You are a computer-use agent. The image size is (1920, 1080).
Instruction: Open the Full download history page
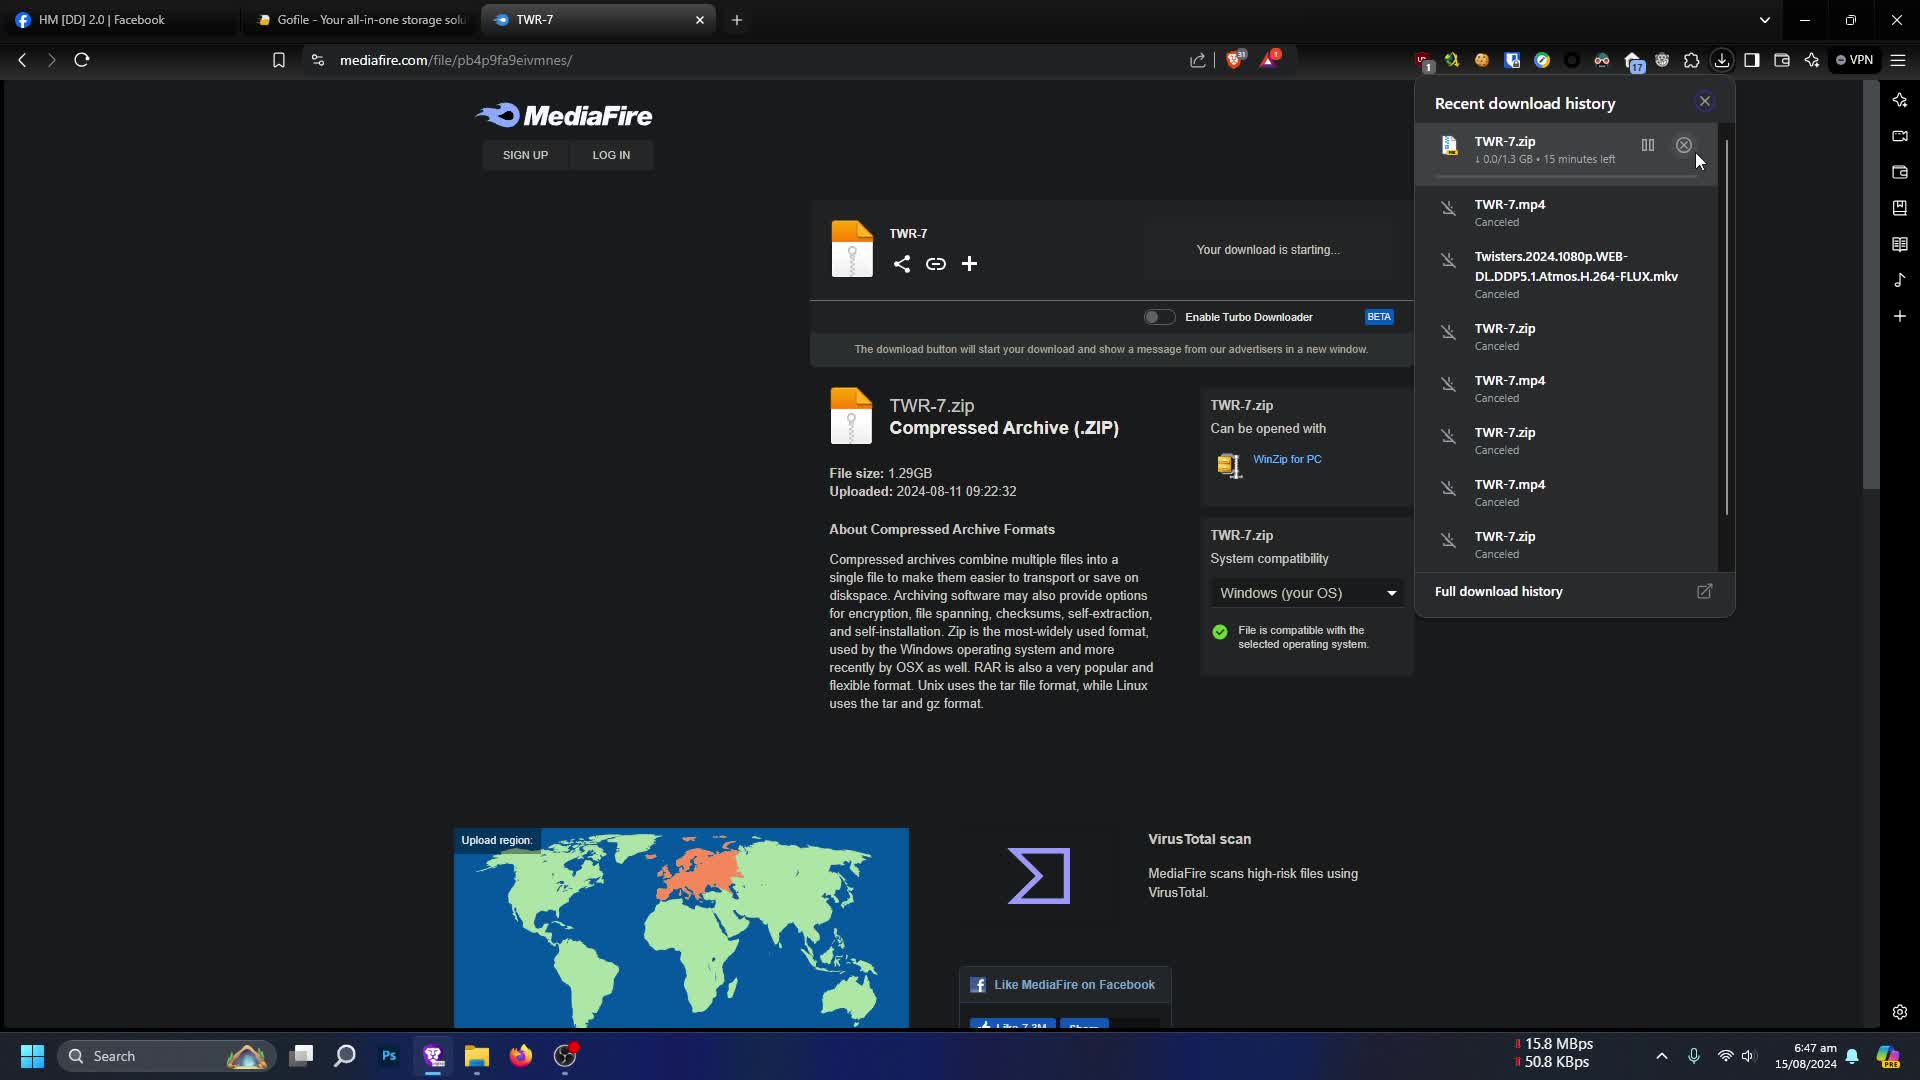(x=1574, y=592)
